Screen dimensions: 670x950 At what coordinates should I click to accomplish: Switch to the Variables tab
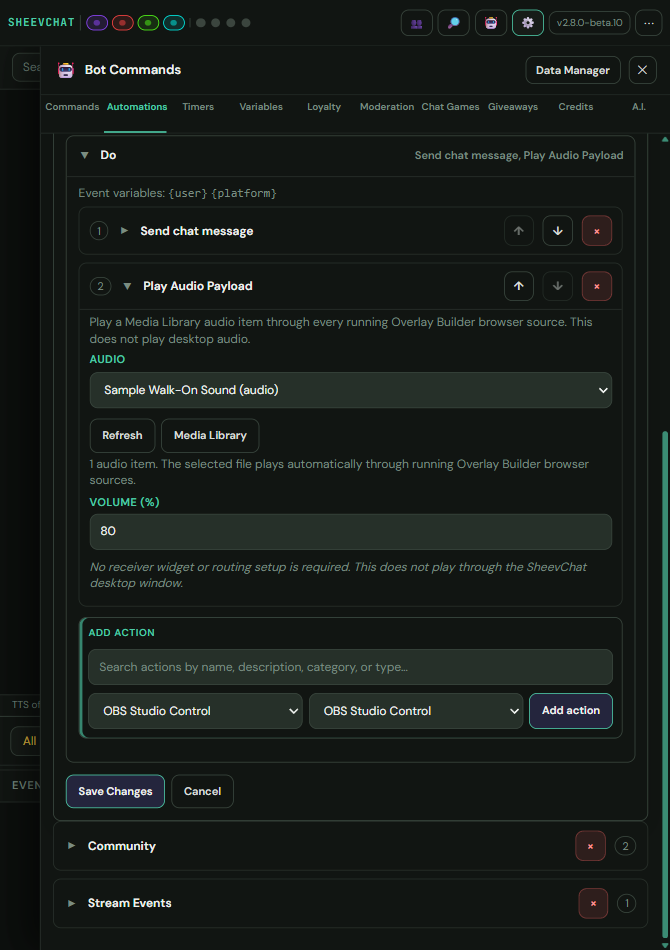point(261,107)
